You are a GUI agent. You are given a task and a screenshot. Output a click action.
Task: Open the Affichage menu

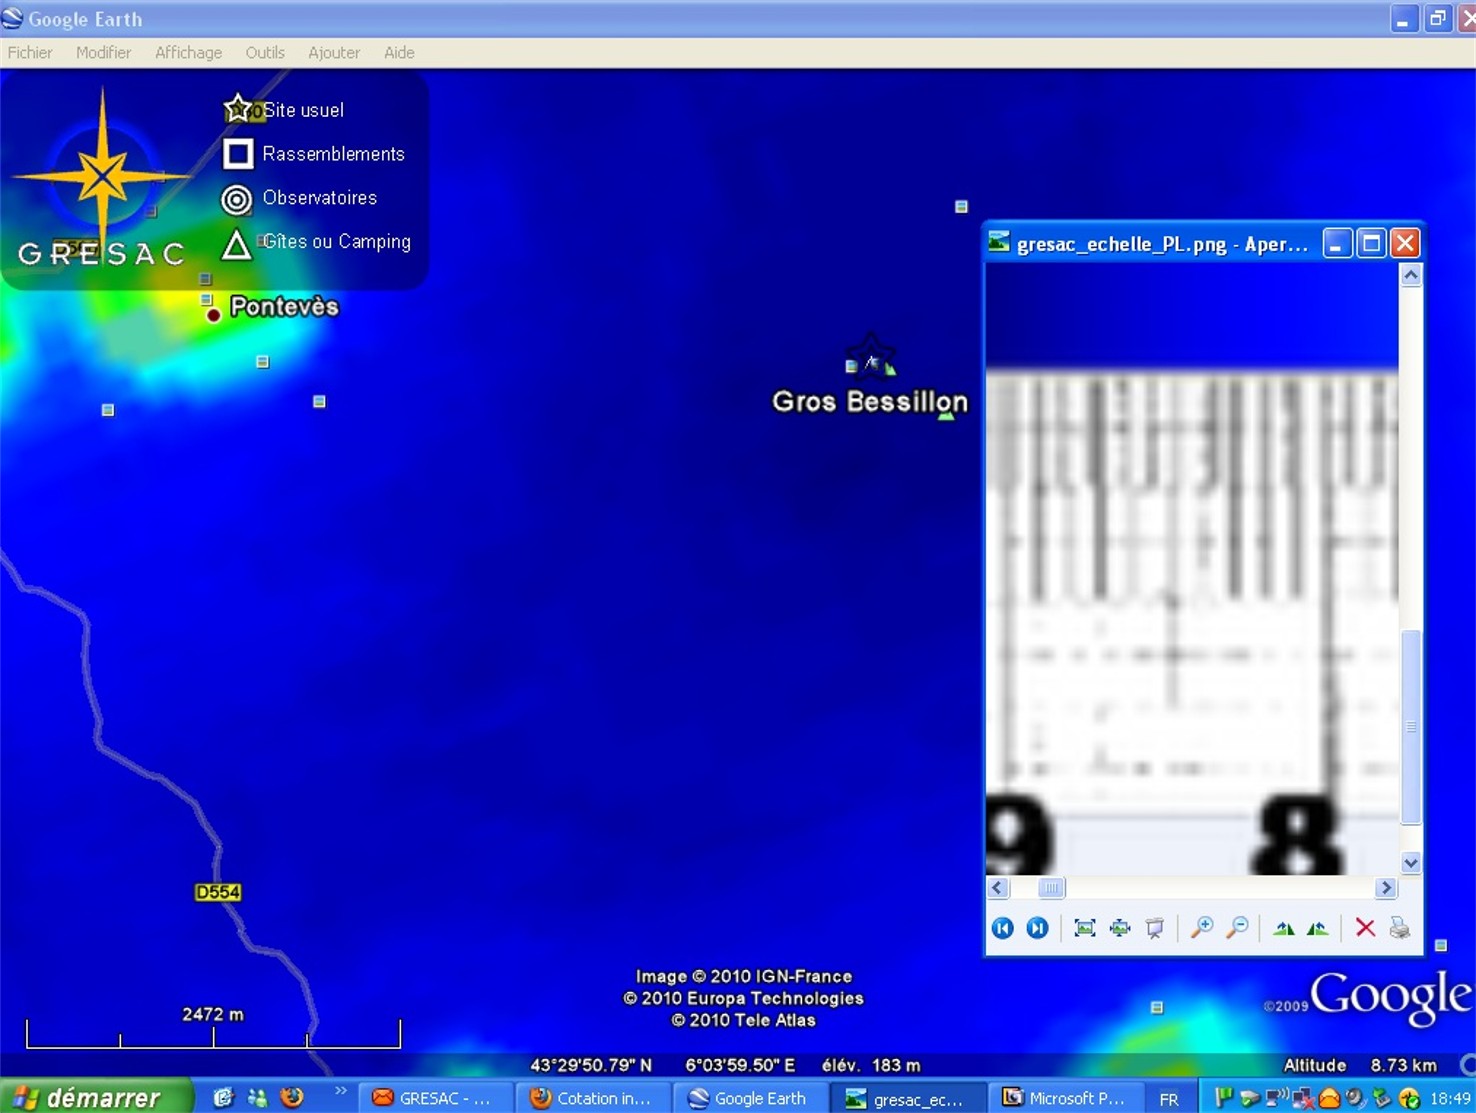(188, 53)
